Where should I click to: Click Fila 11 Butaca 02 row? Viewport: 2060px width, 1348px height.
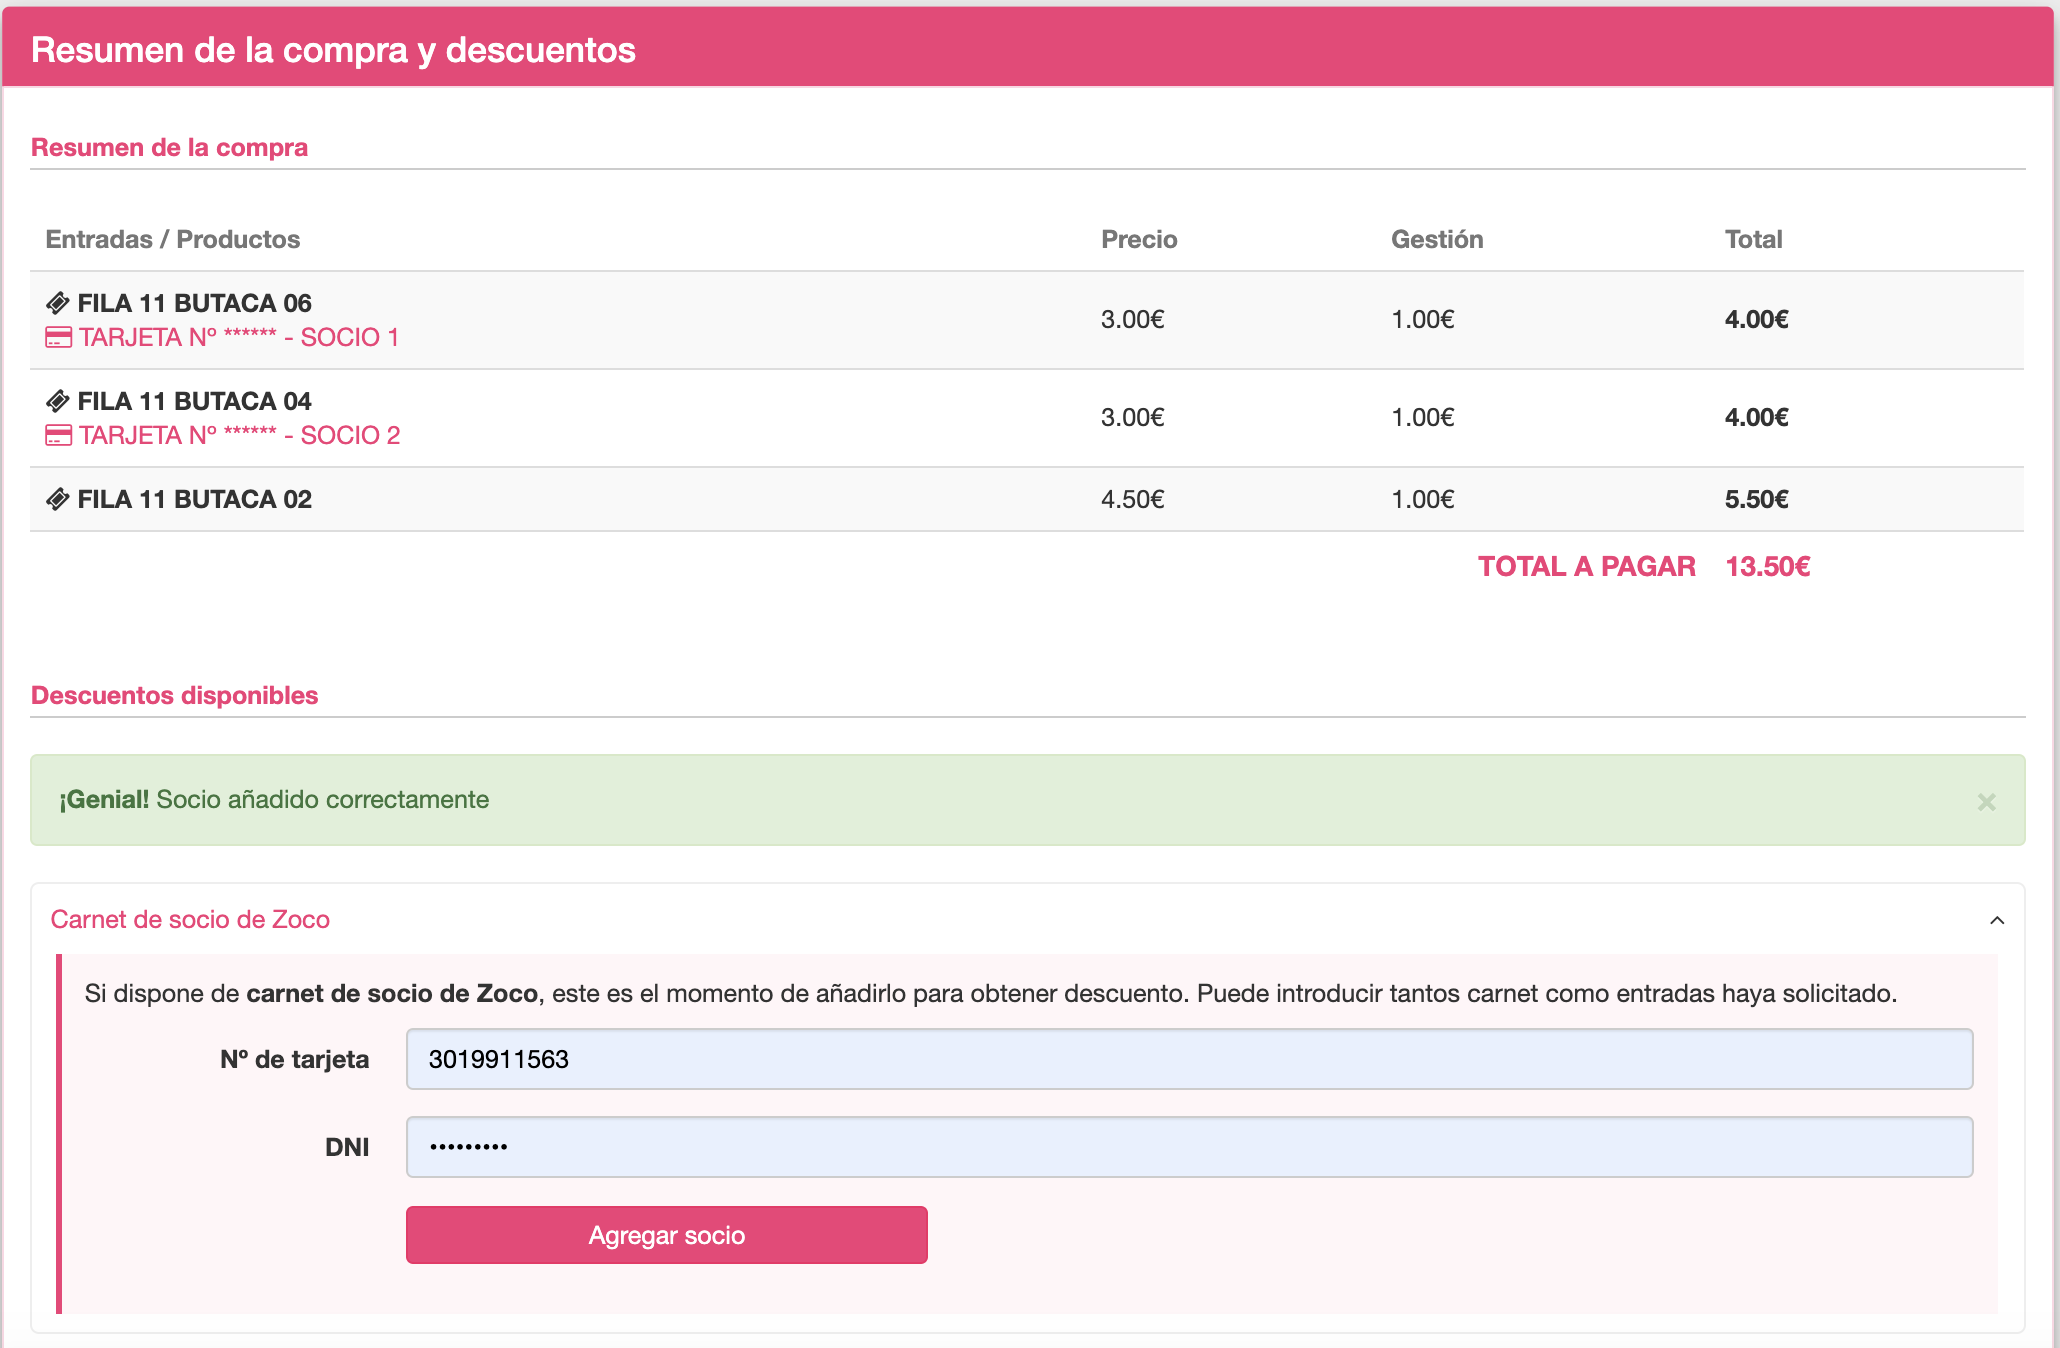(194, 499)
